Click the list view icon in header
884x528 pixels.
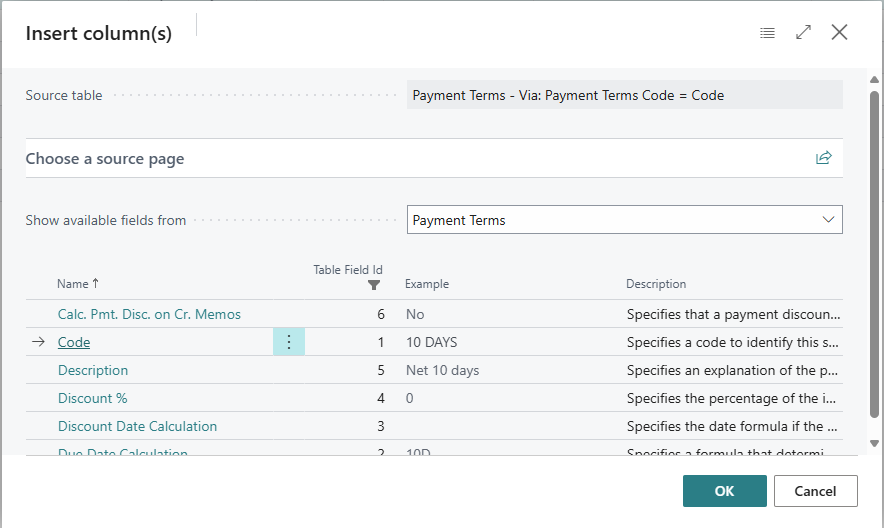tap(767, 33)
